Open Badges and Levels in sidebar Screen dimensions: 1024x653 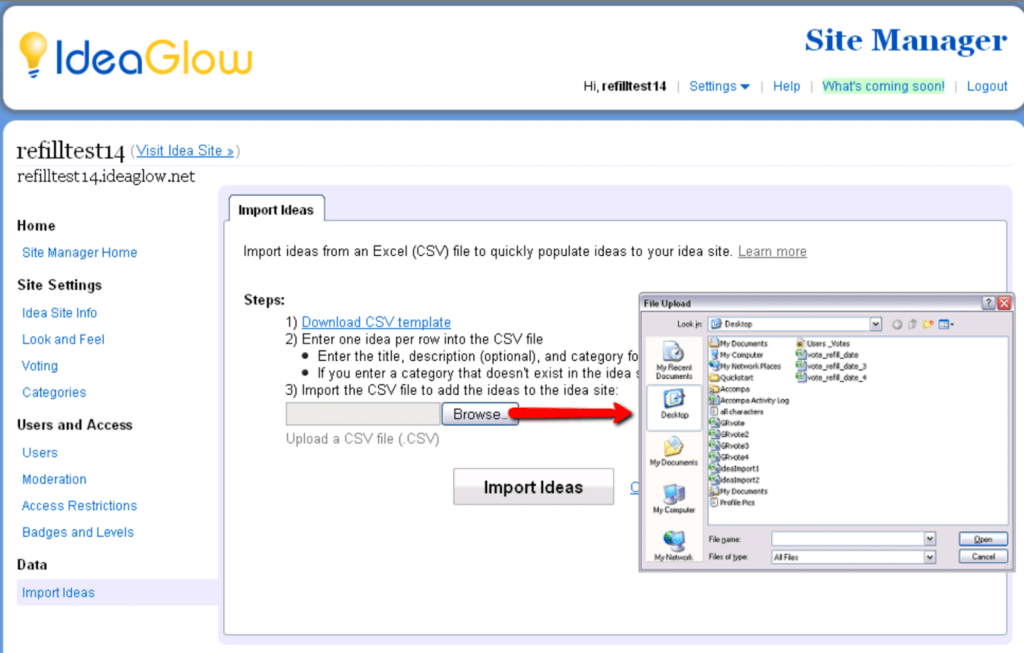(x=78, y=532)
